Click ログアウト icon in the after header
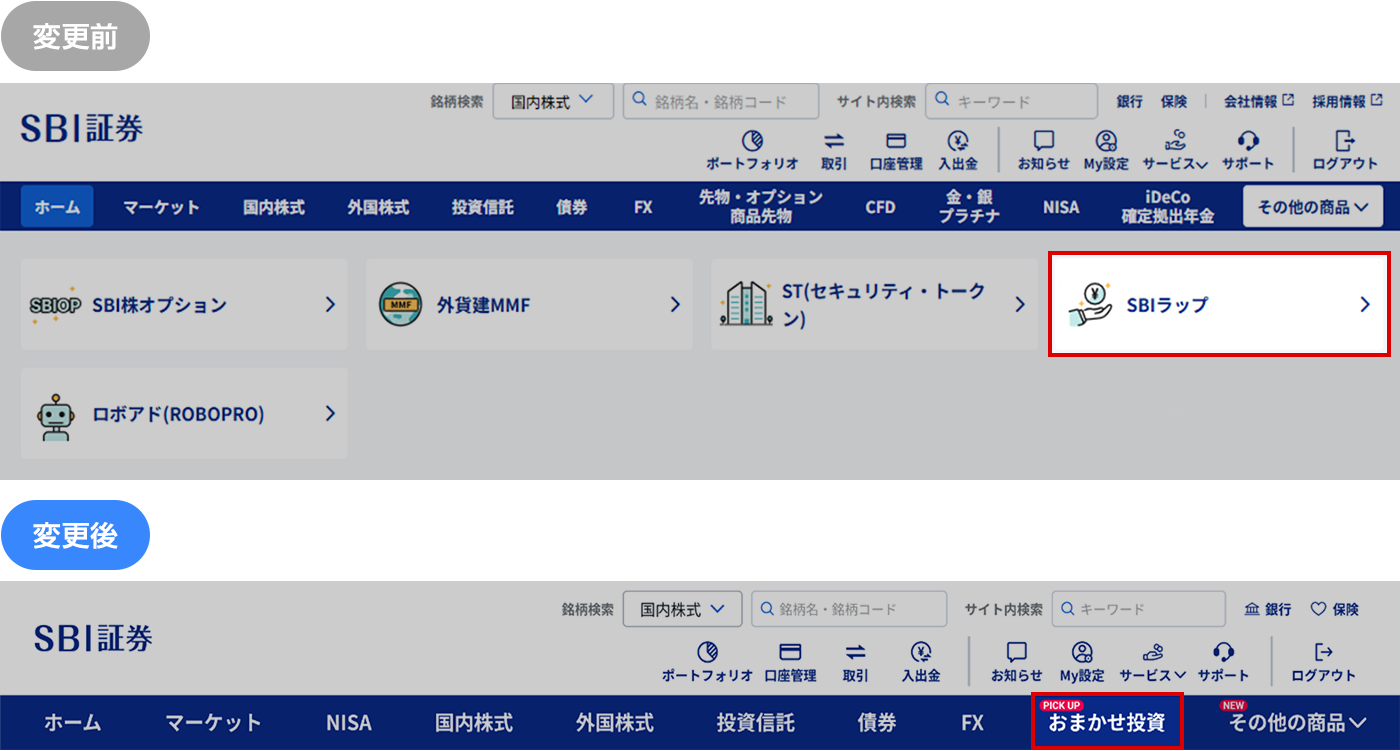This screenshot has height=751, width=1400. tap(1323, 663)
